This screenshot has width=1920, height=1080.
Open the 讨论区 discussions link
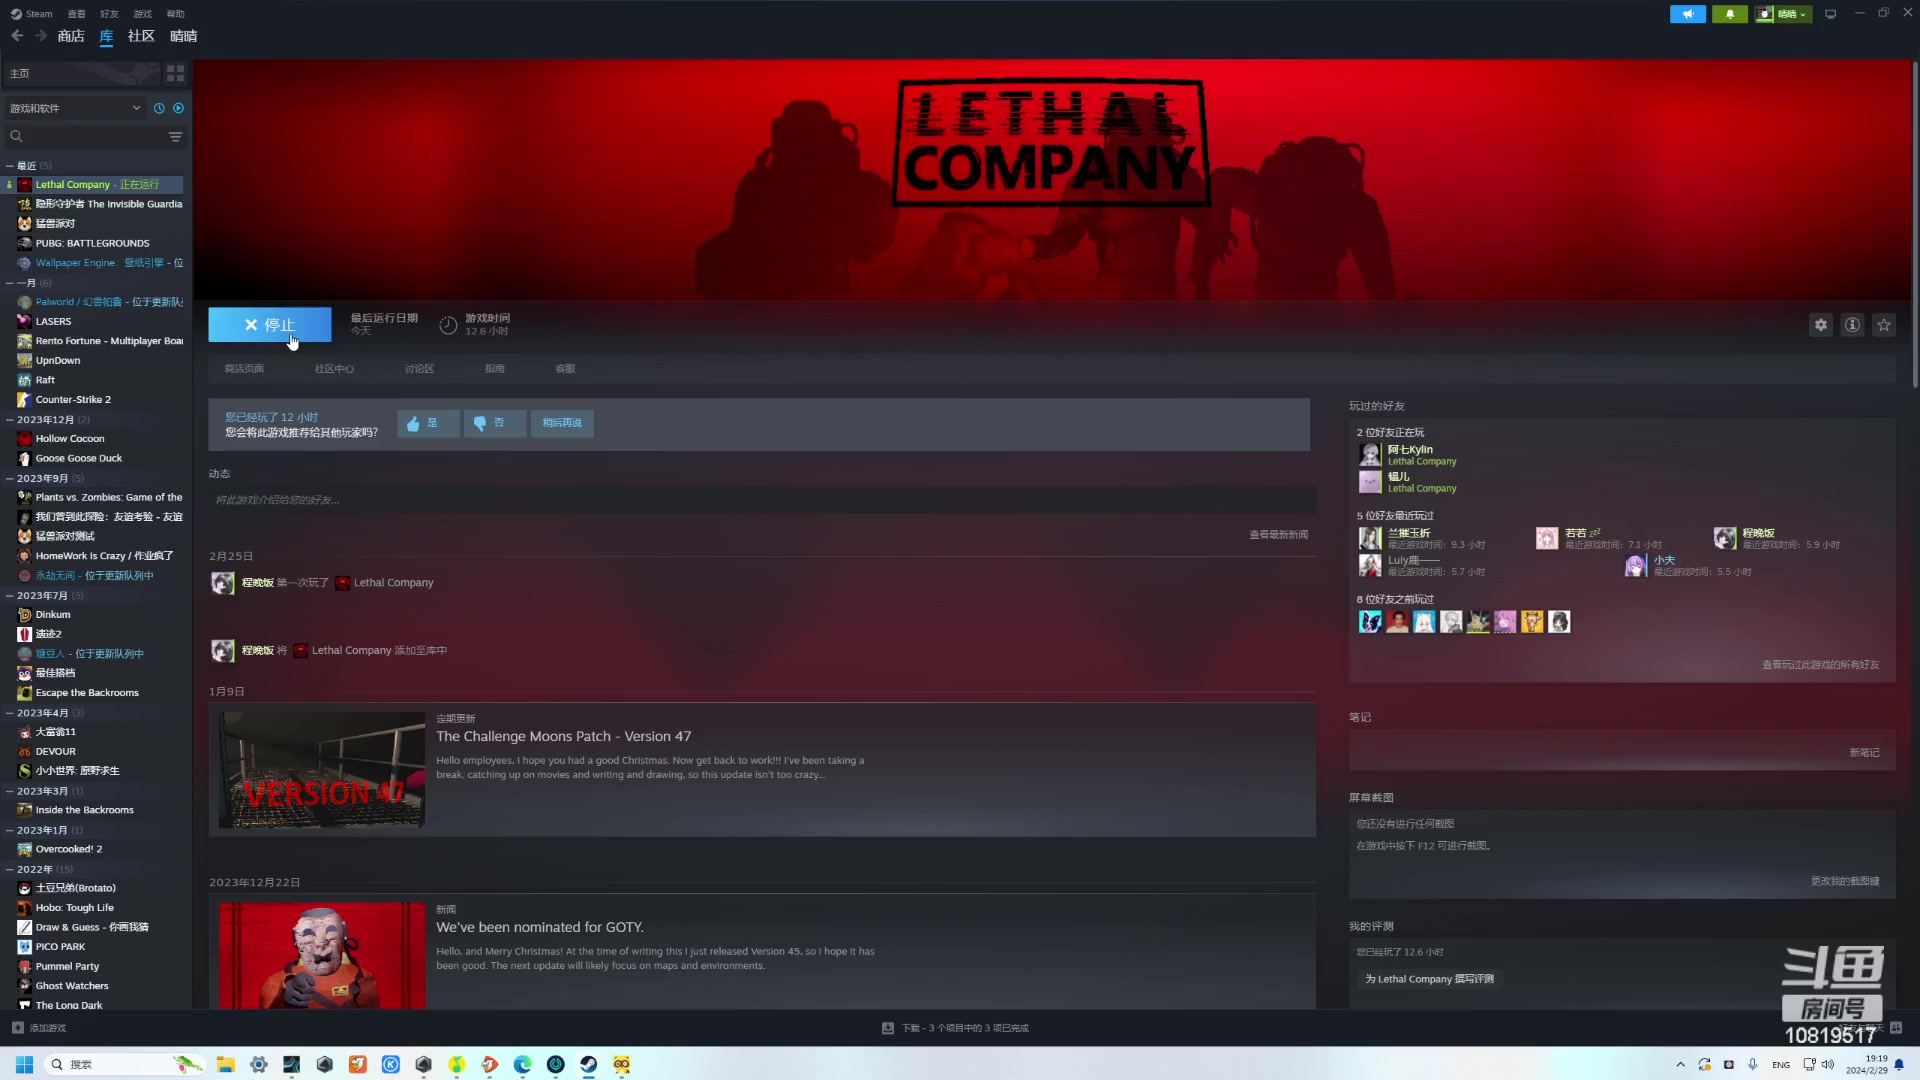click(419, 369)
